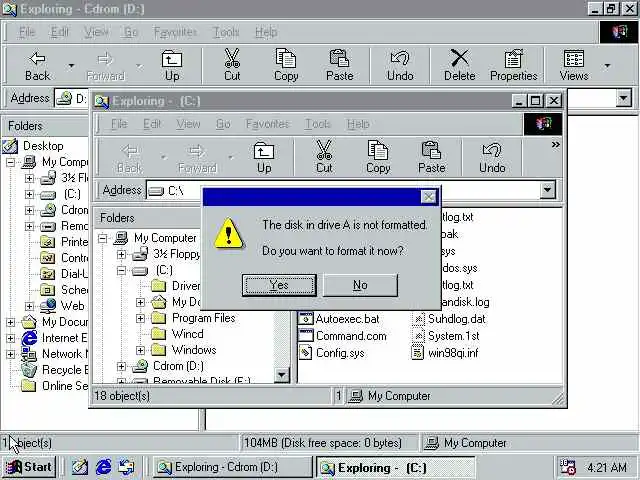Click the Task Scheduler tray icon
Screen dimensions: 640x480
click(568, 467)
